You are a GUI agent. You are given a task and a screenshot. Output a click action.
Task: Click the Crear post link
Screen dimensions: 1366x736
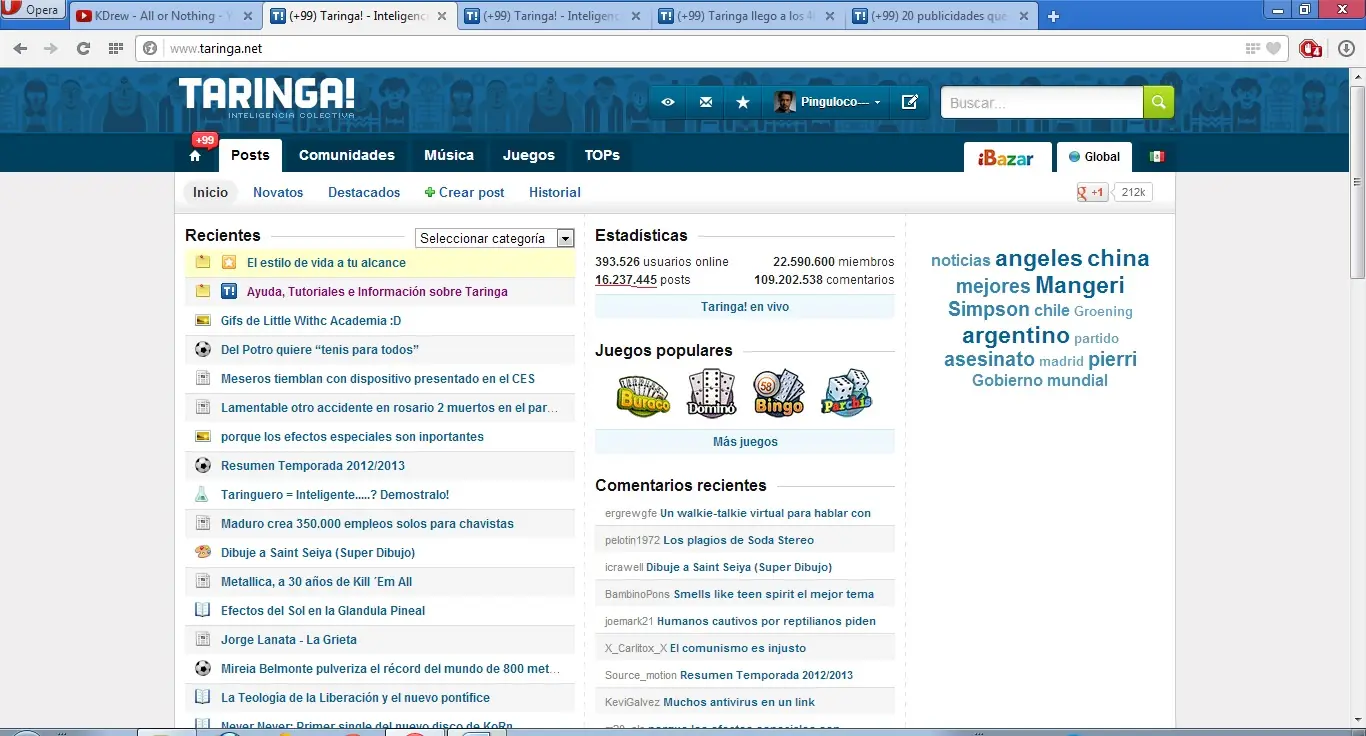[x=464, y=192]
